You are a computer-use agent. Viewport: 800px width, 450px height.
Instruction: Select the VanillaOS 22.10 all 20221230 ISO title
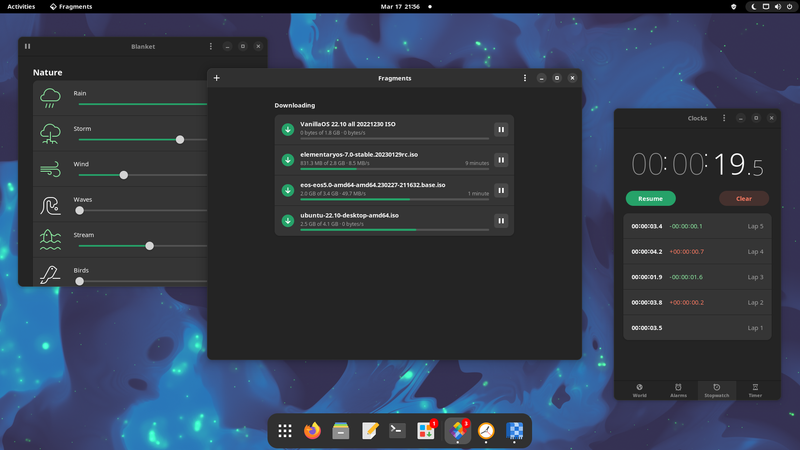coord(347,124)
